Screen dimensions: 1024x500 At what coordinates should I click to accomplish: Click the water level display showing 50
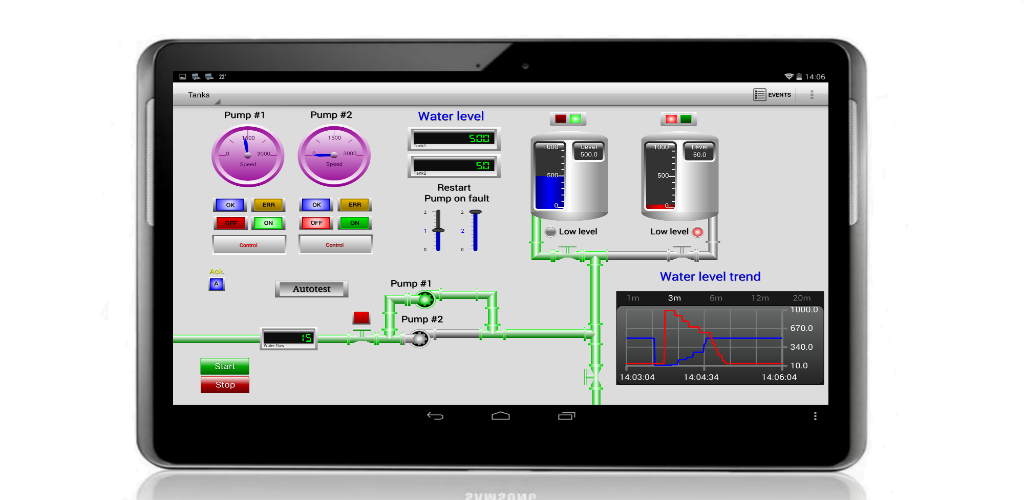(454, 166)
